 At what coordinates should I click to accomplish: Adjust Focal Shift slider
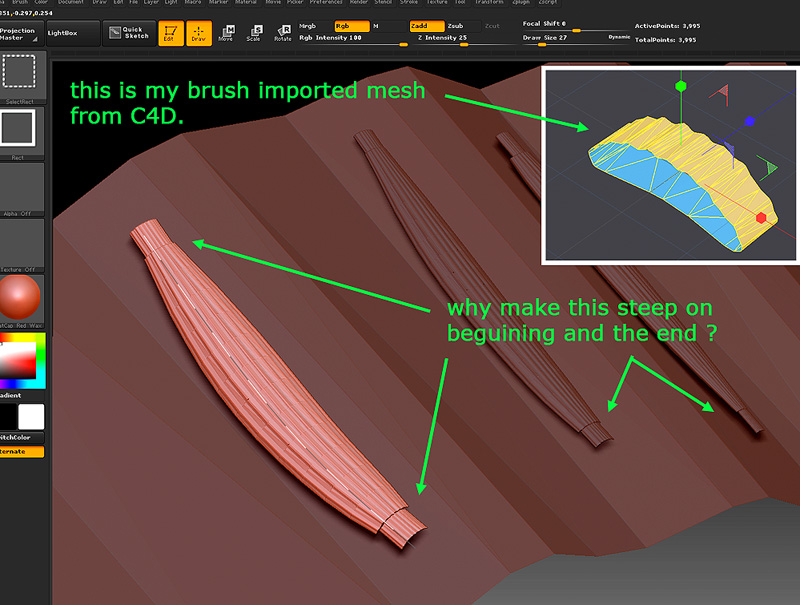click(x=577, y=26)
